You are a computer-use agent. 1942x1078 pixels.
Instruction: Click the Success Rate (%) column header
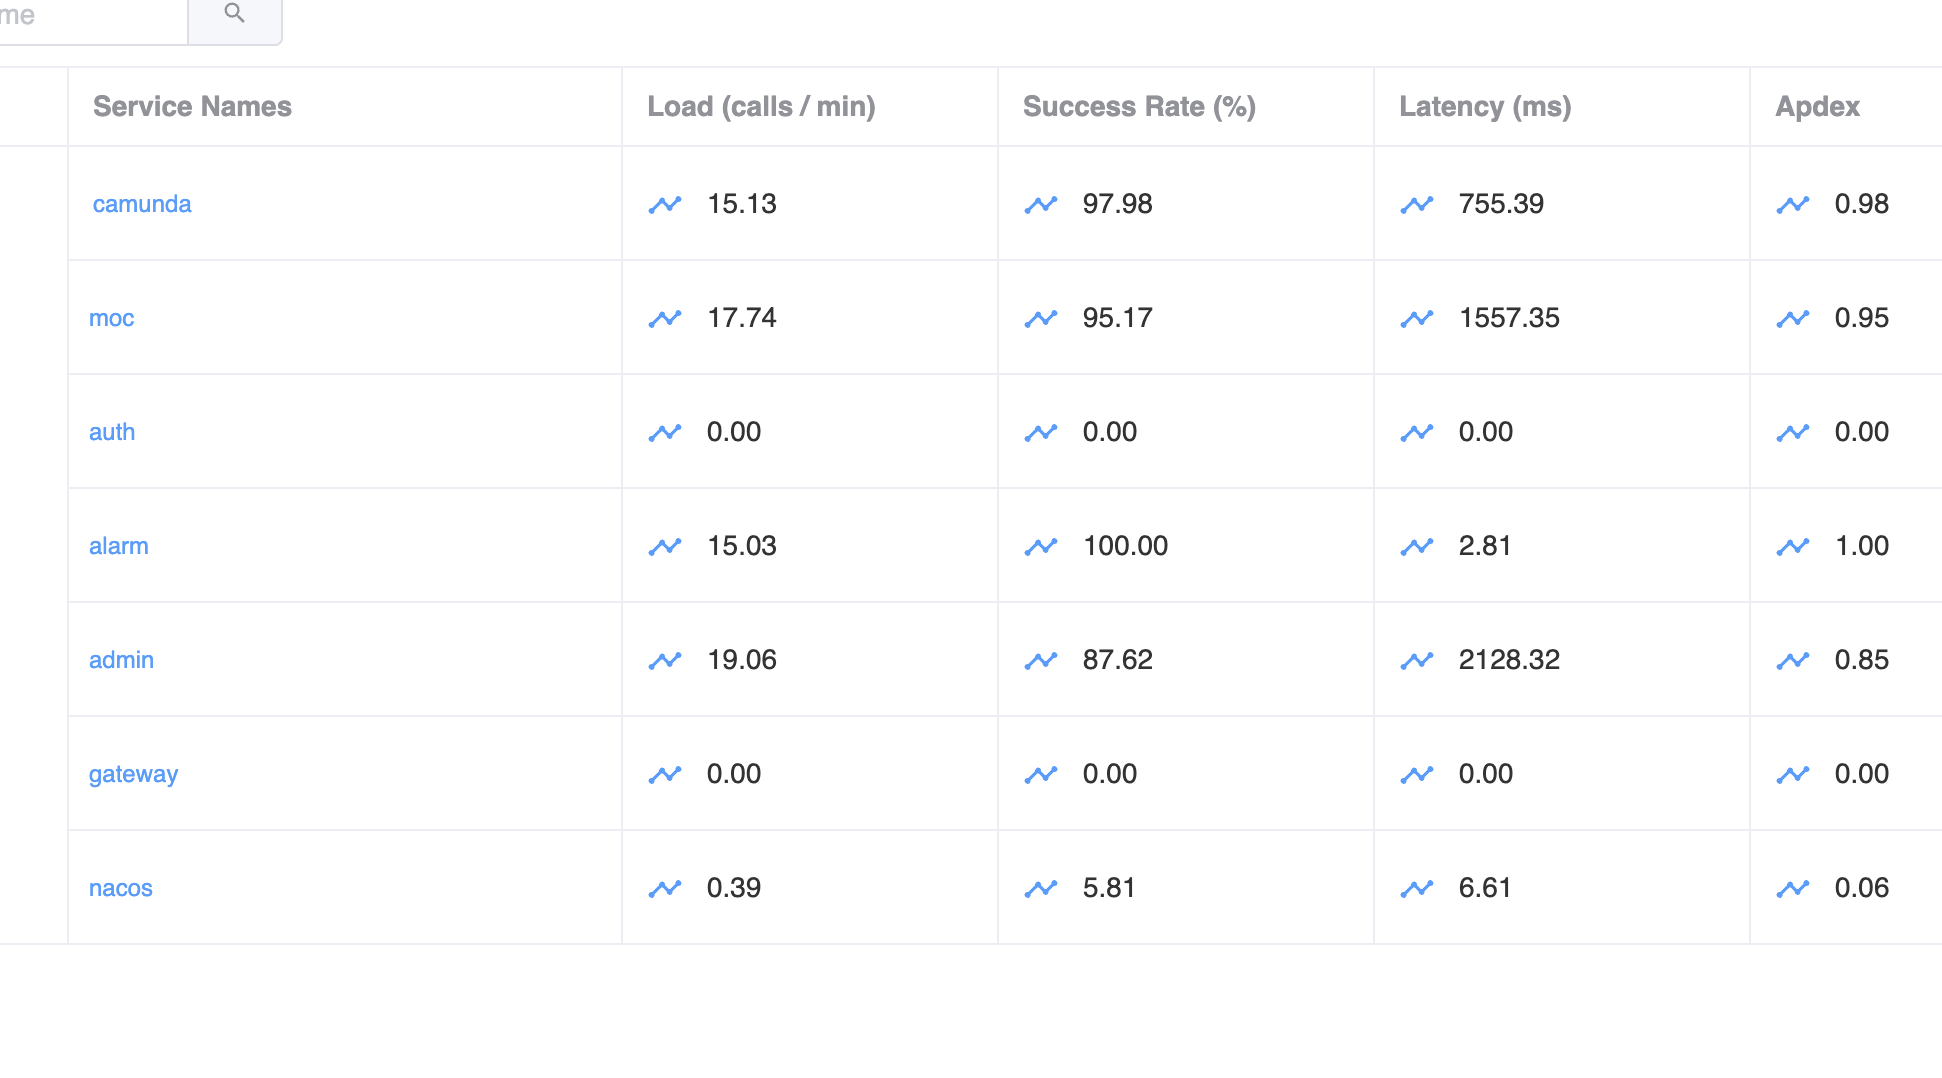coord(1139,107)
